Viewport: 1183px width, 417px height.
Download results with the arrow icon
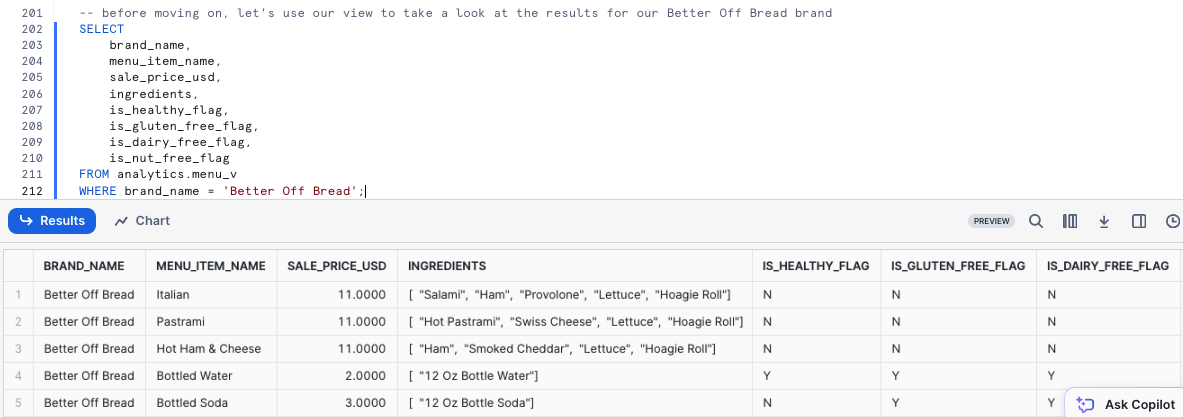click(1105, 221)
